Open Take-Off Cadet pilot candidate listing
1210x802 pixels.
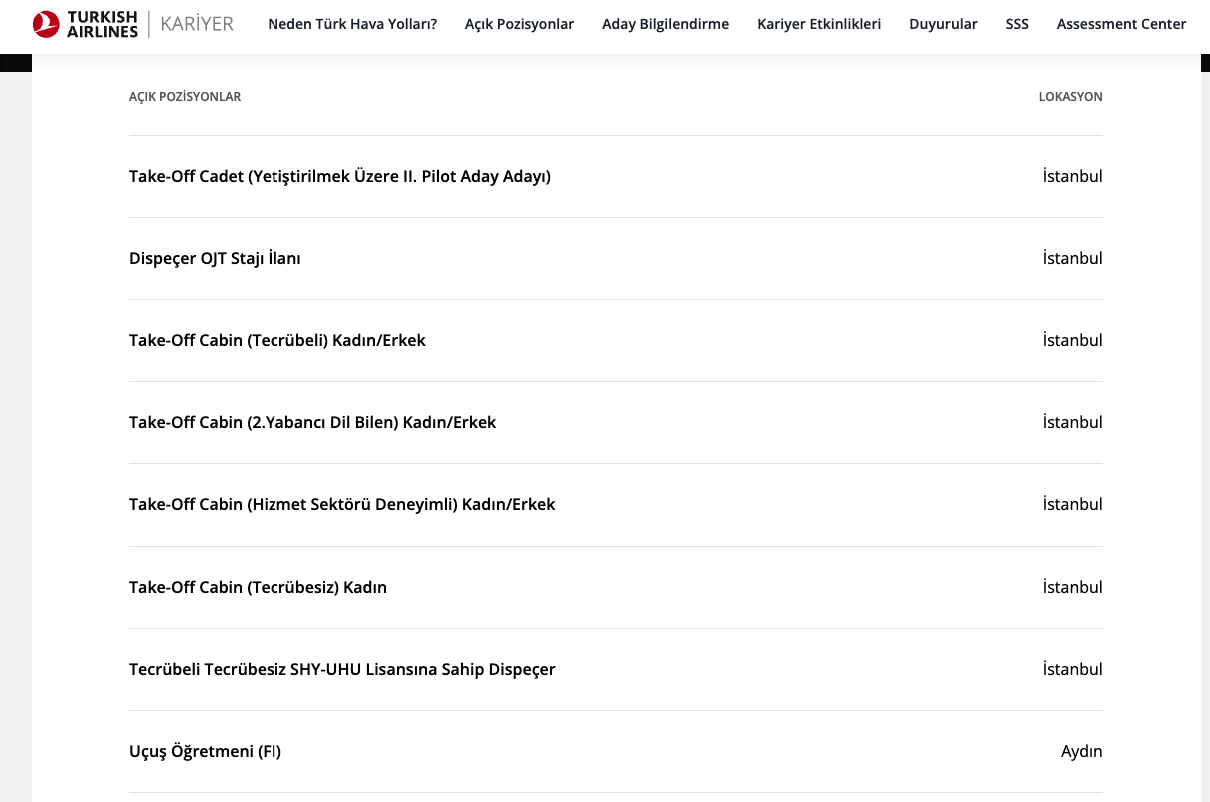pos(340,177)
